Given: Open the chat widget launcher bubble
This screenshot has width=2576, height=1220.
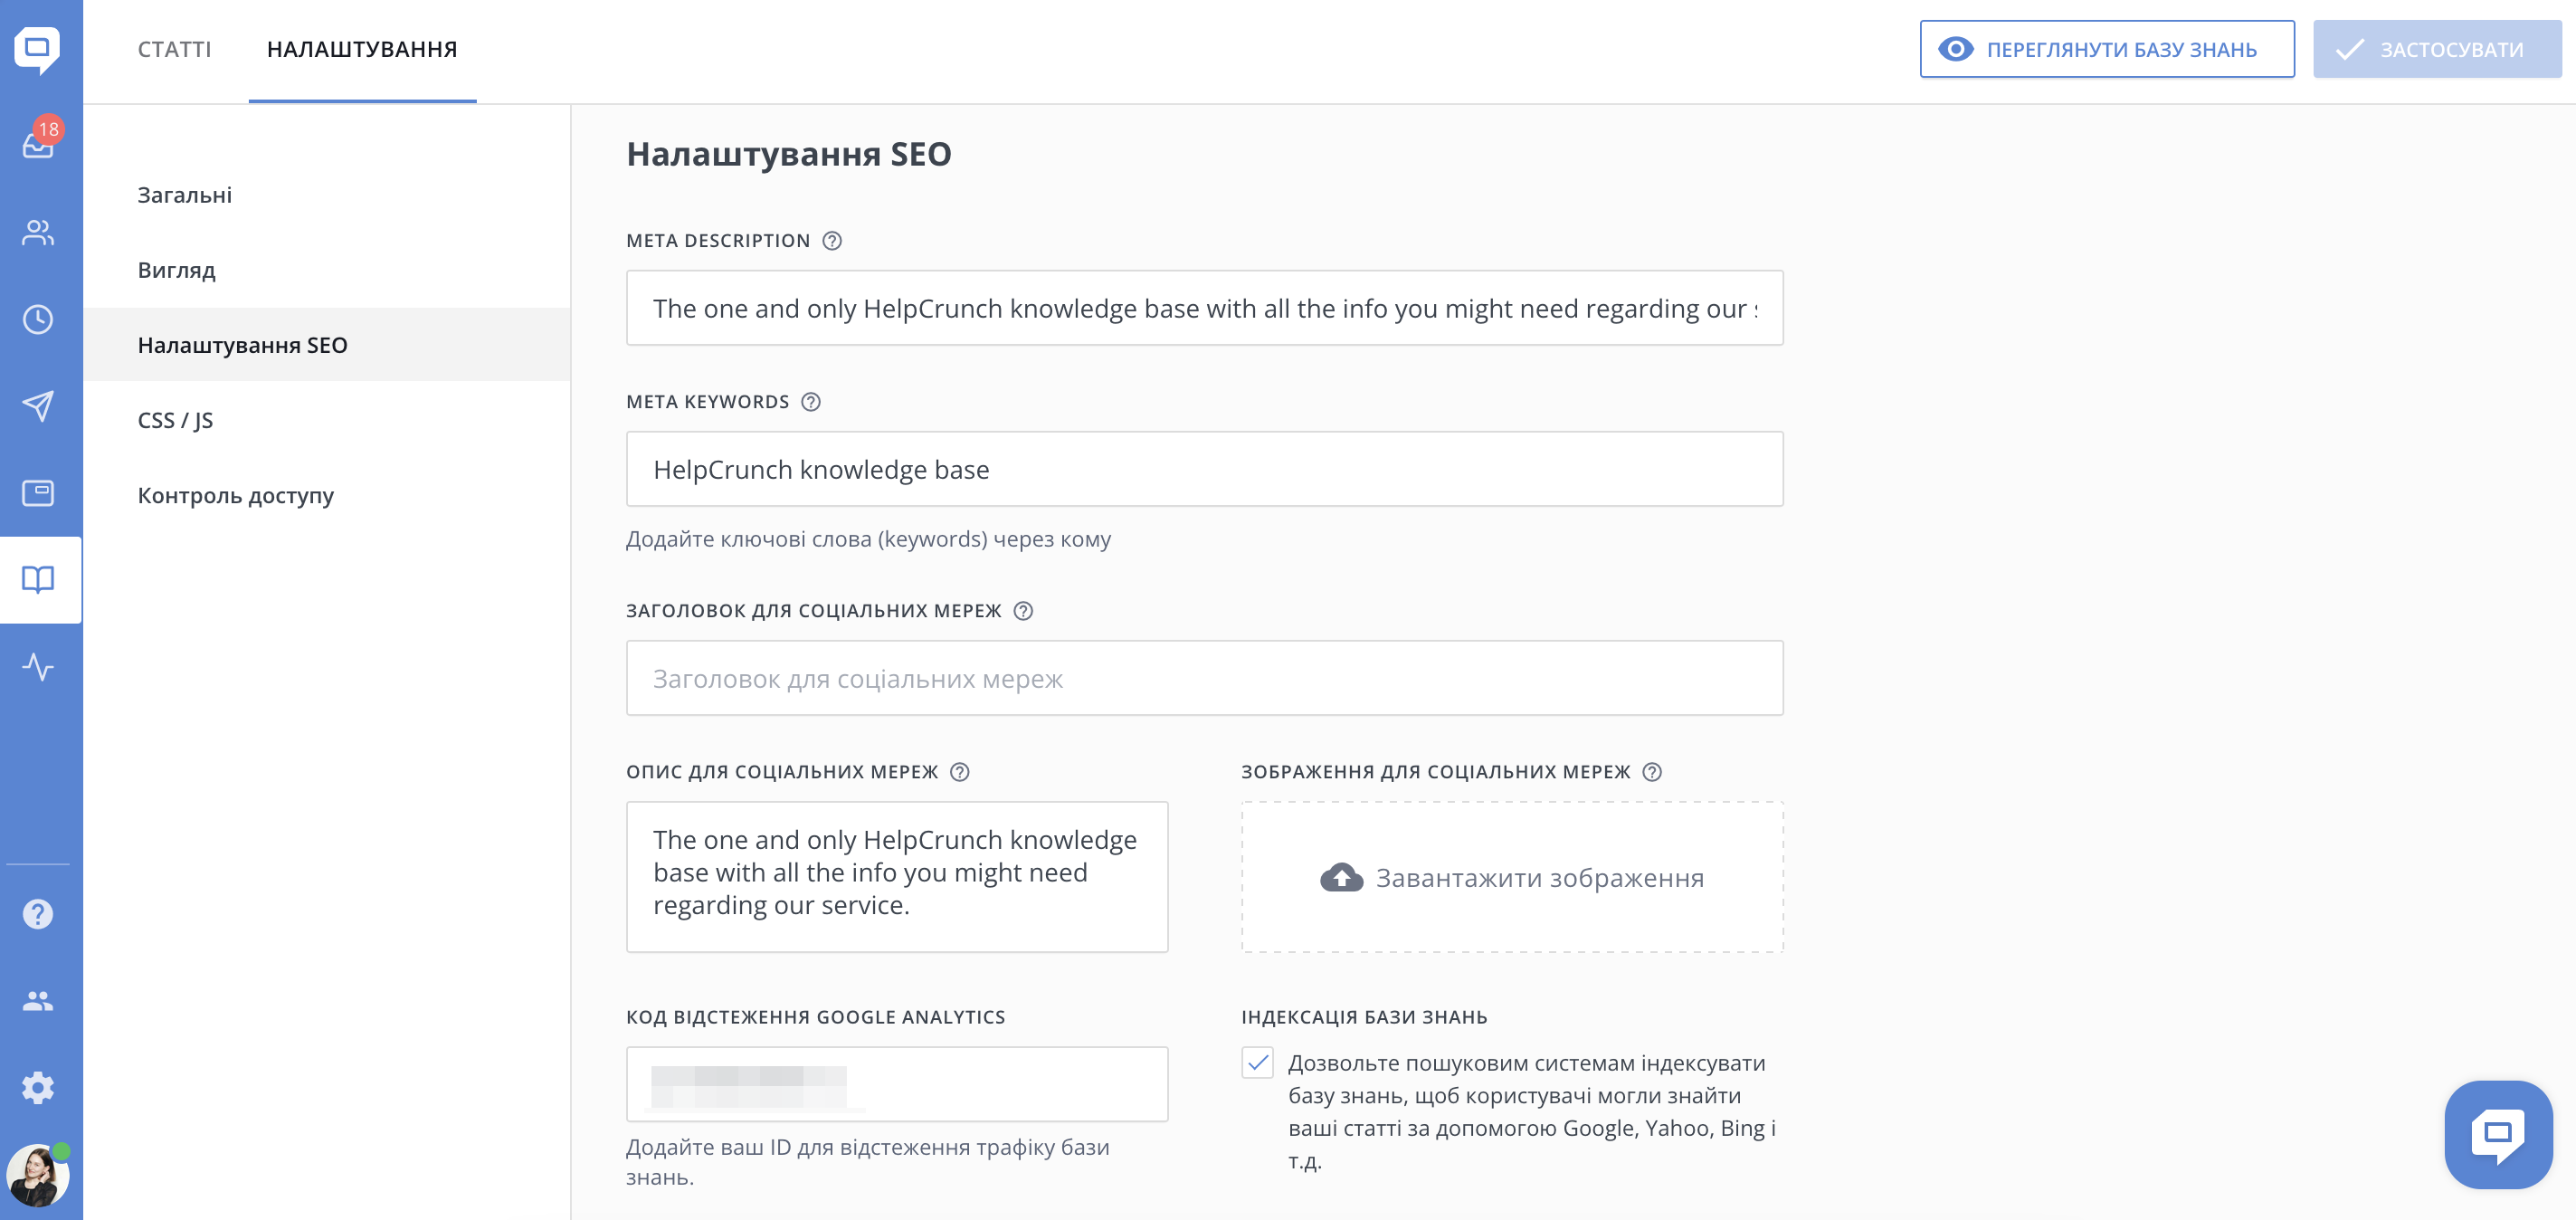Looking at the screenshot, I should pyautogui.click(x=2497, y=1134).
